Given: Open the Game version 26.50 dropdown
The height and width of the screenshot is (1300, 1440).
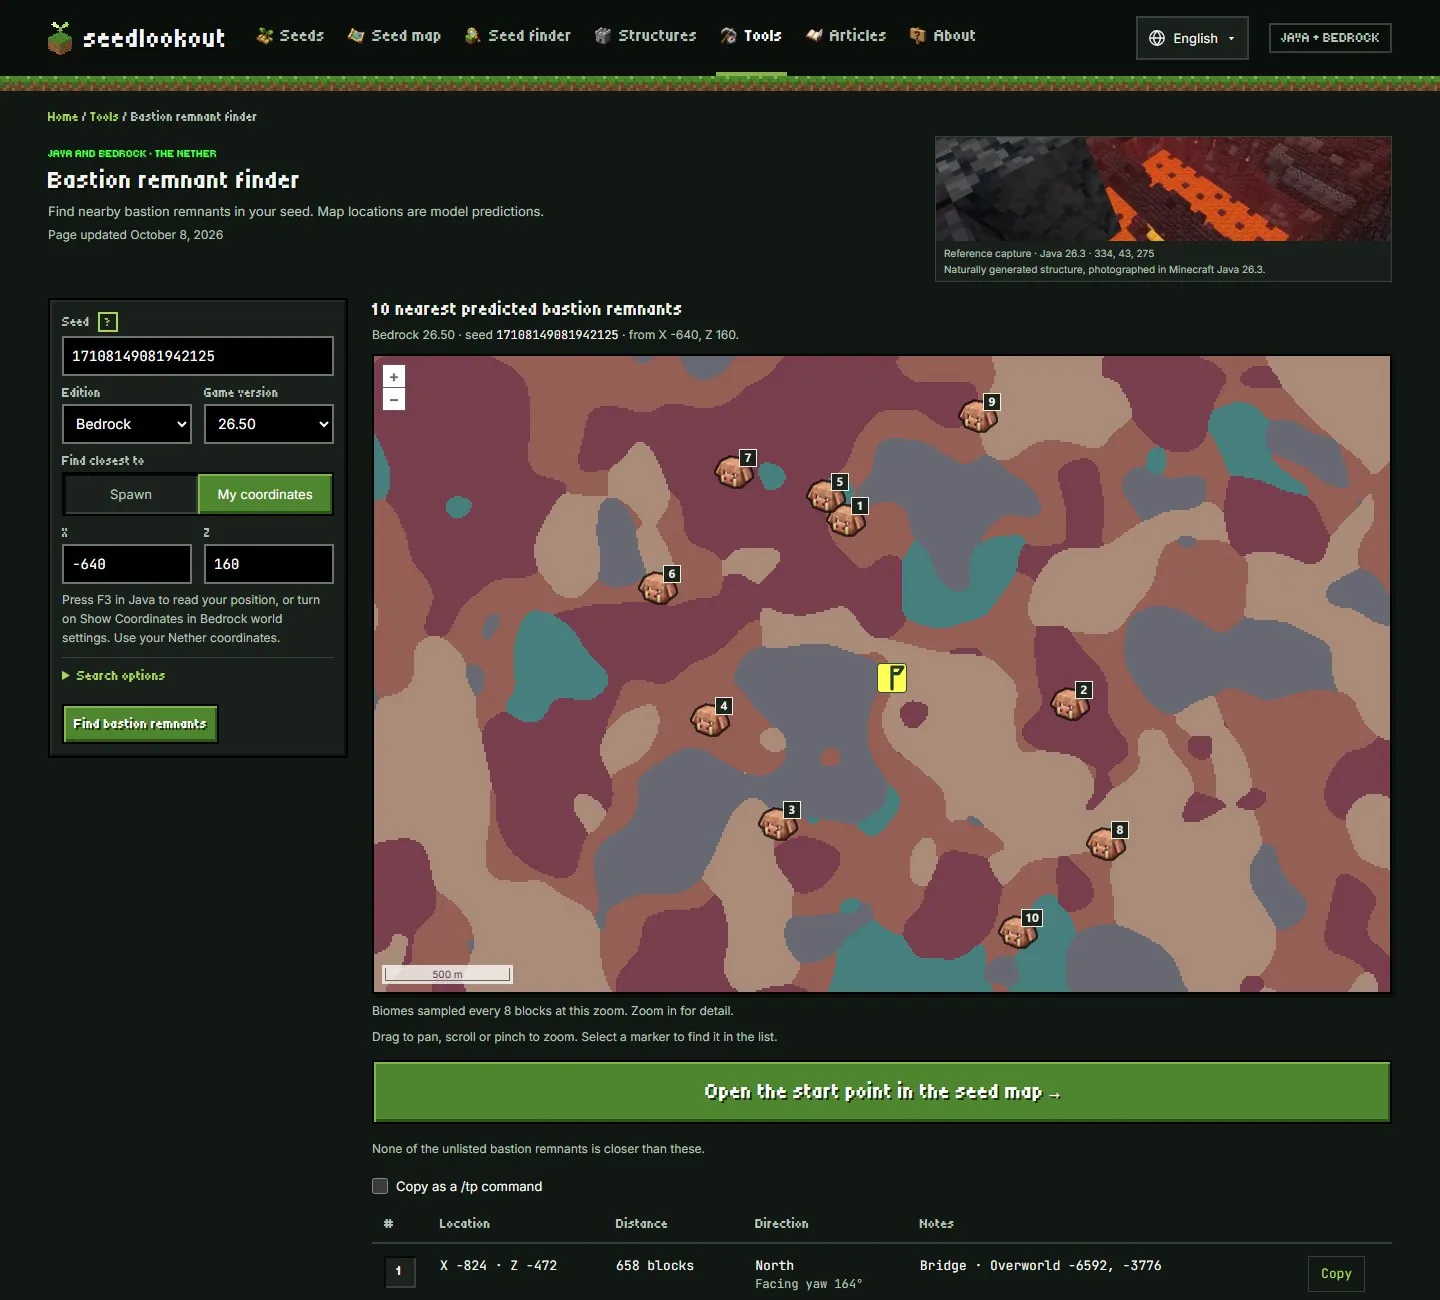Looking at the screenshot, I should pyautogui.click(x=269, y=424).
